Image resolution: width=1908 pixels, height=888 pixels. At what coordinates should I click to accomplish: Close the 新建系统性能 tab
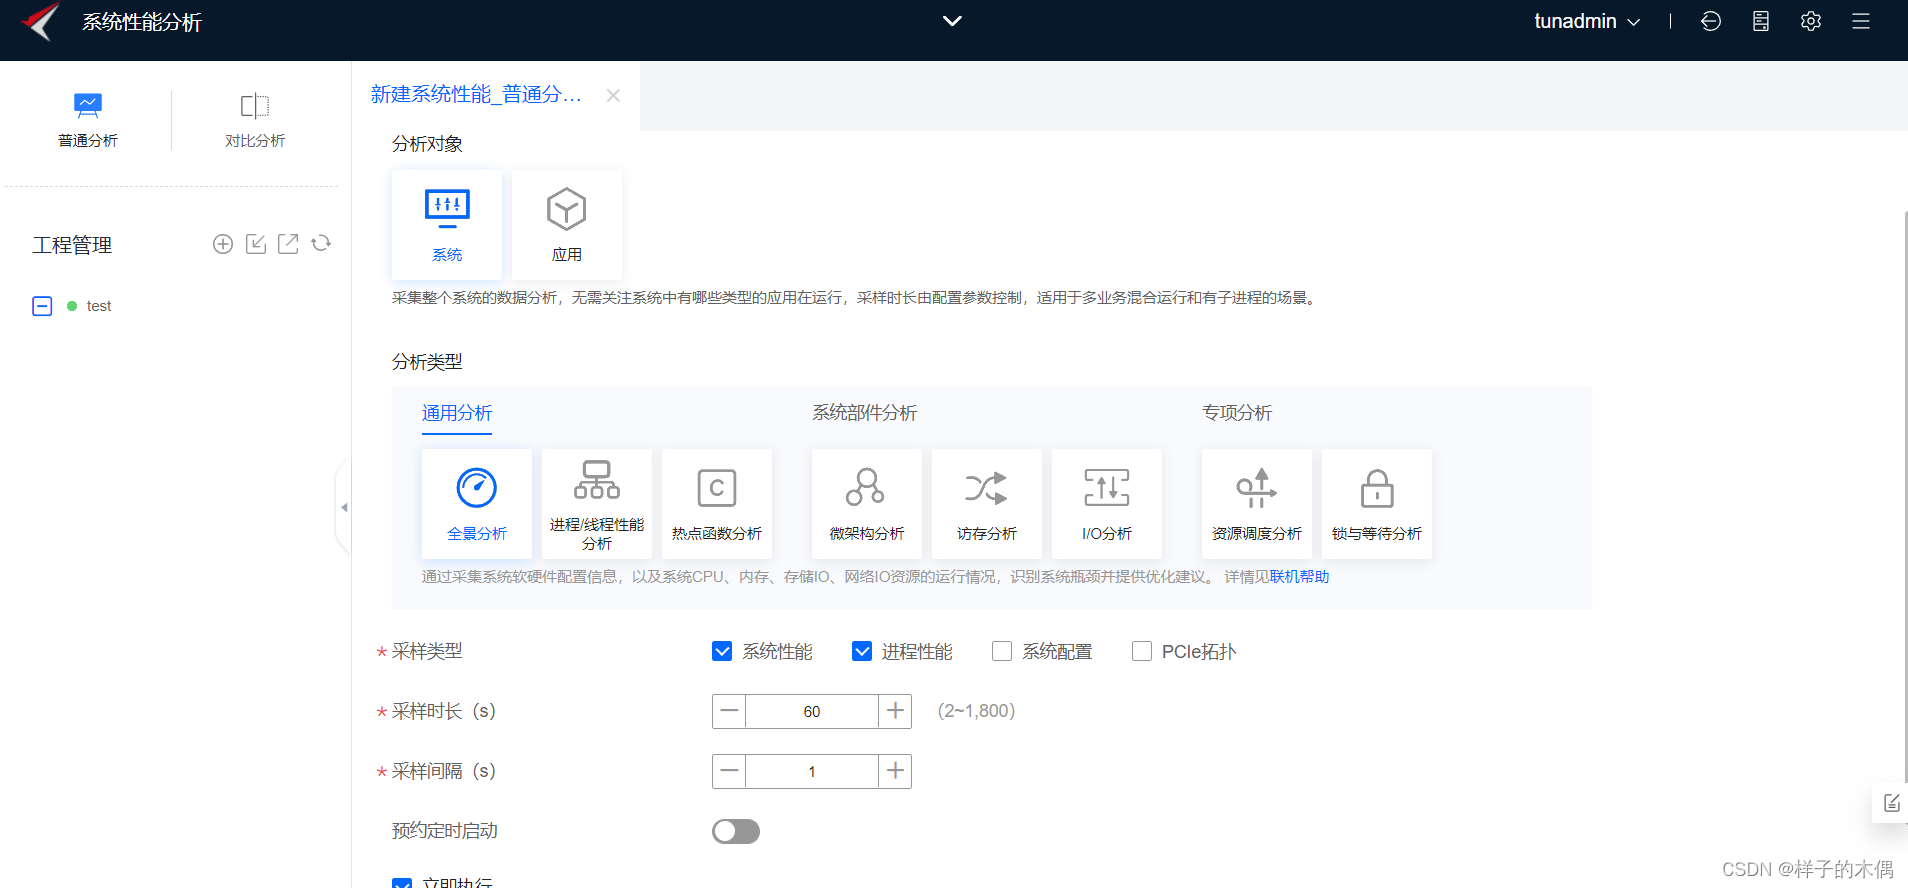[x=613, y=95]
